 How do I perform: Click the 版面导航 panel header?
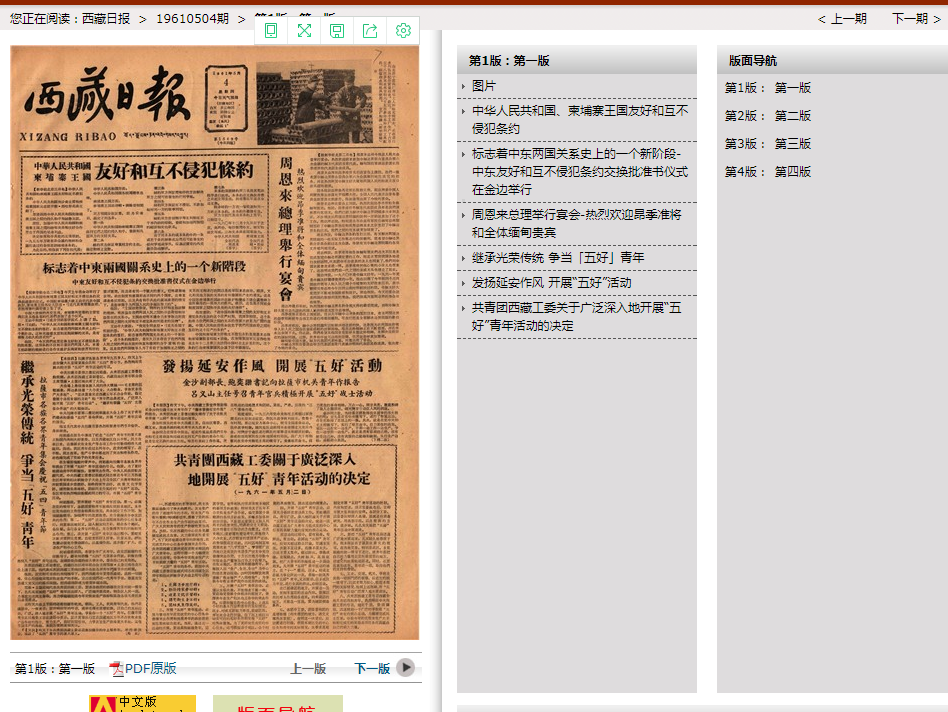point(833,60)
